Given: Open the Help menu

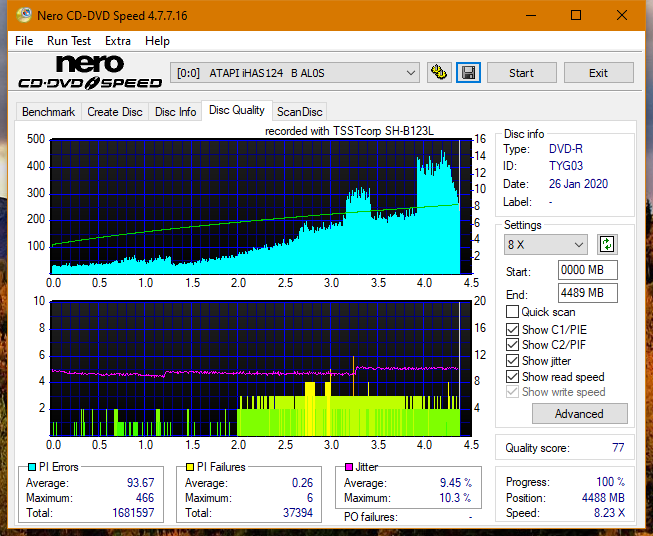Looking at the screenshot, I should 157,41.
